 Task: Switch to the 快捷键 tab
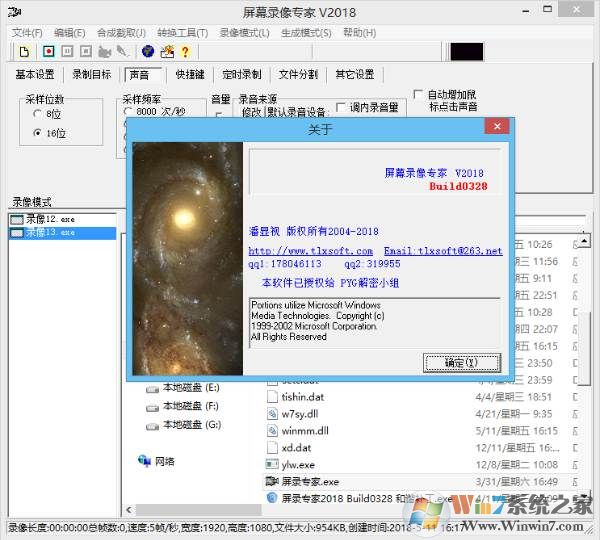(x=190, y=74)
